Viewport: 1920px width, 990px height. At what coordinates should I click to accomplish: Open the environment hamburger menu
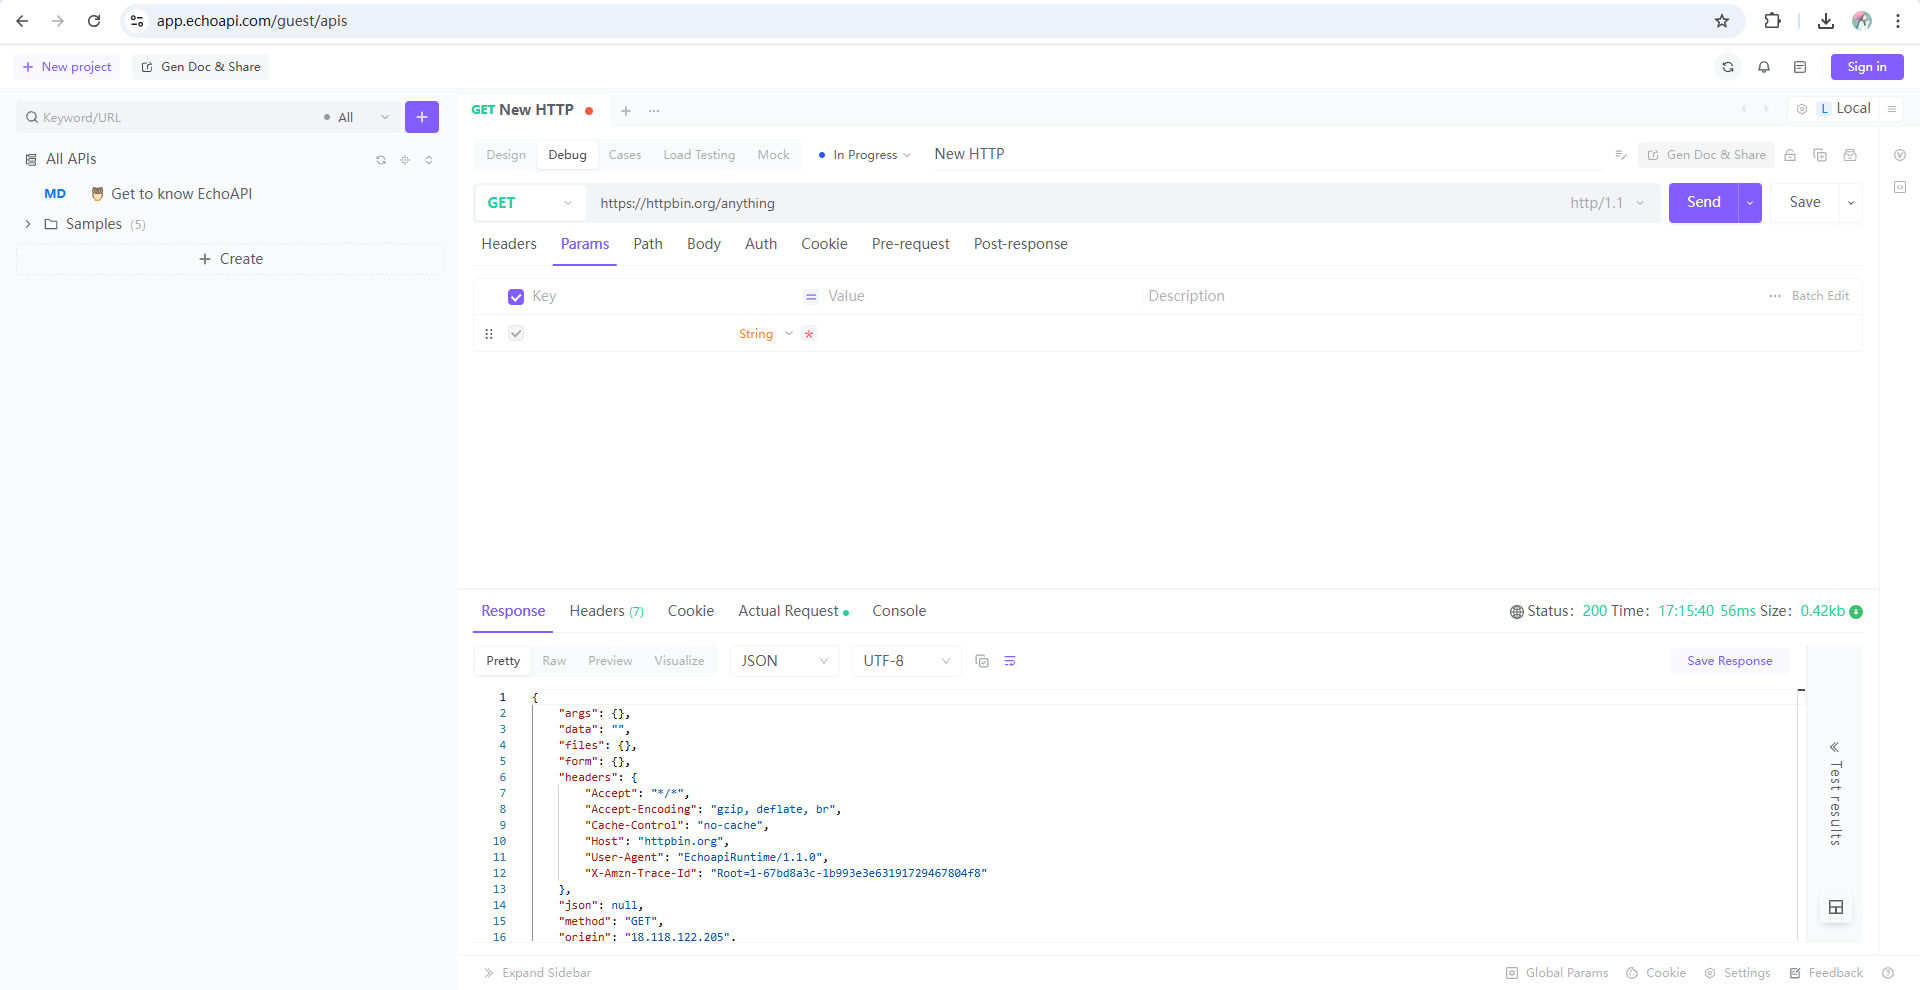[1892, 109]
